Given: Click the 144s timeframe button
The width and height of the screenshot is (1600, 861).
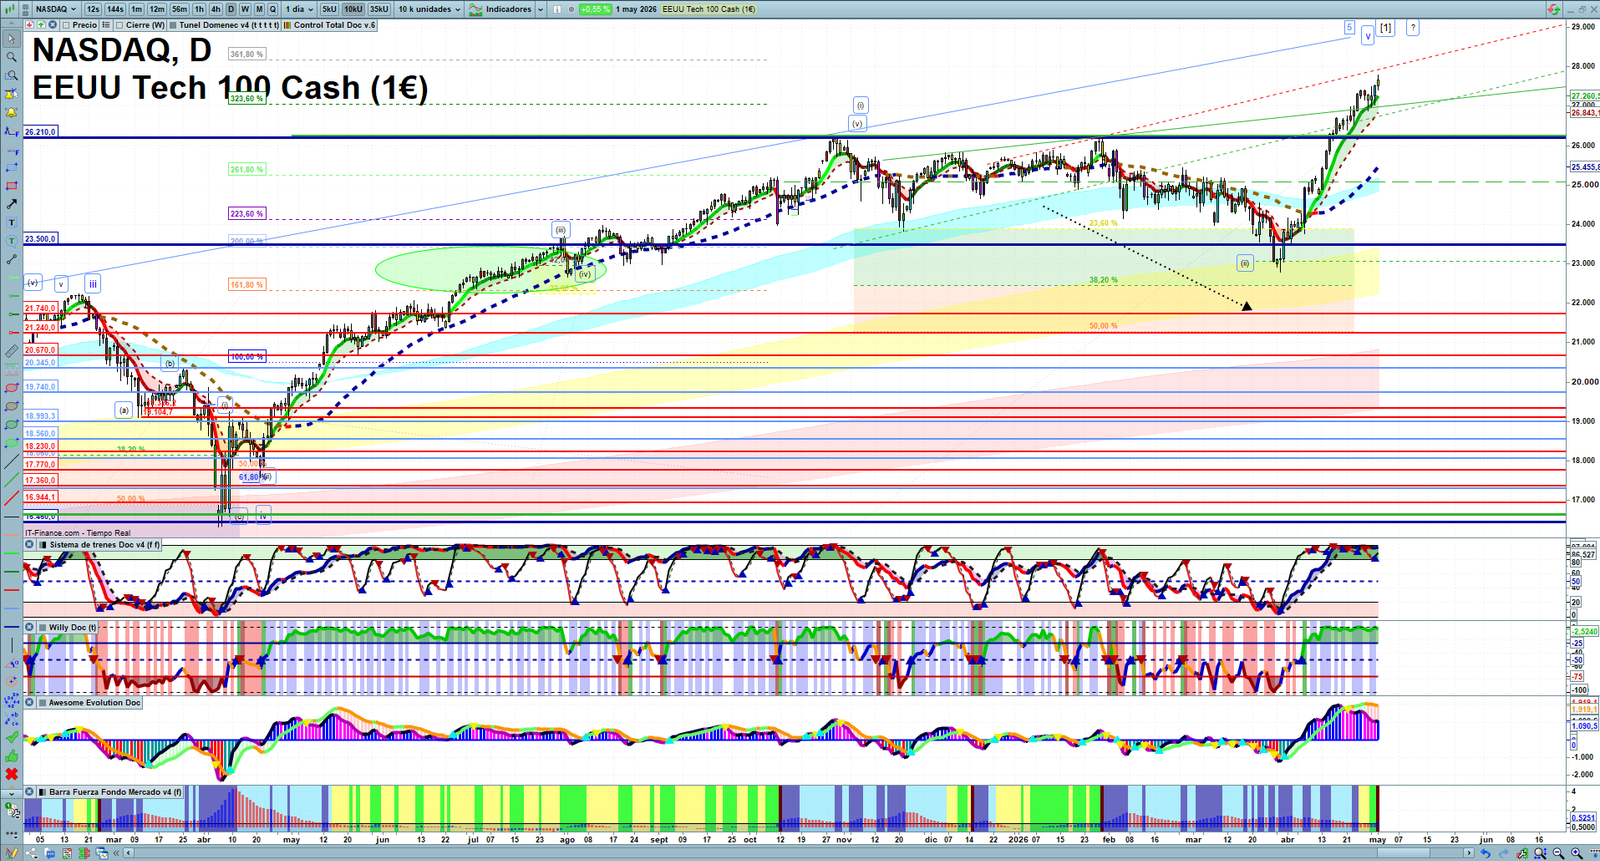Looking at the screenshot, I should (x=115, y=9).
